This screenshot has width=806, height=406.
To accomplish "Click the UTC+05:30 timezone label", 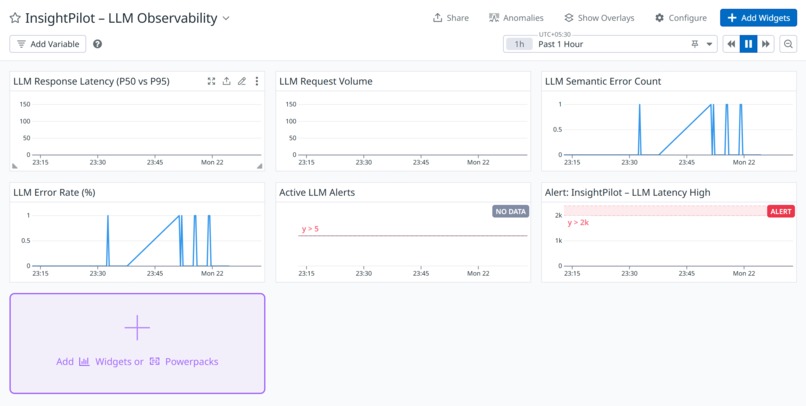I will pyautogui.click(x=555, y=34).
